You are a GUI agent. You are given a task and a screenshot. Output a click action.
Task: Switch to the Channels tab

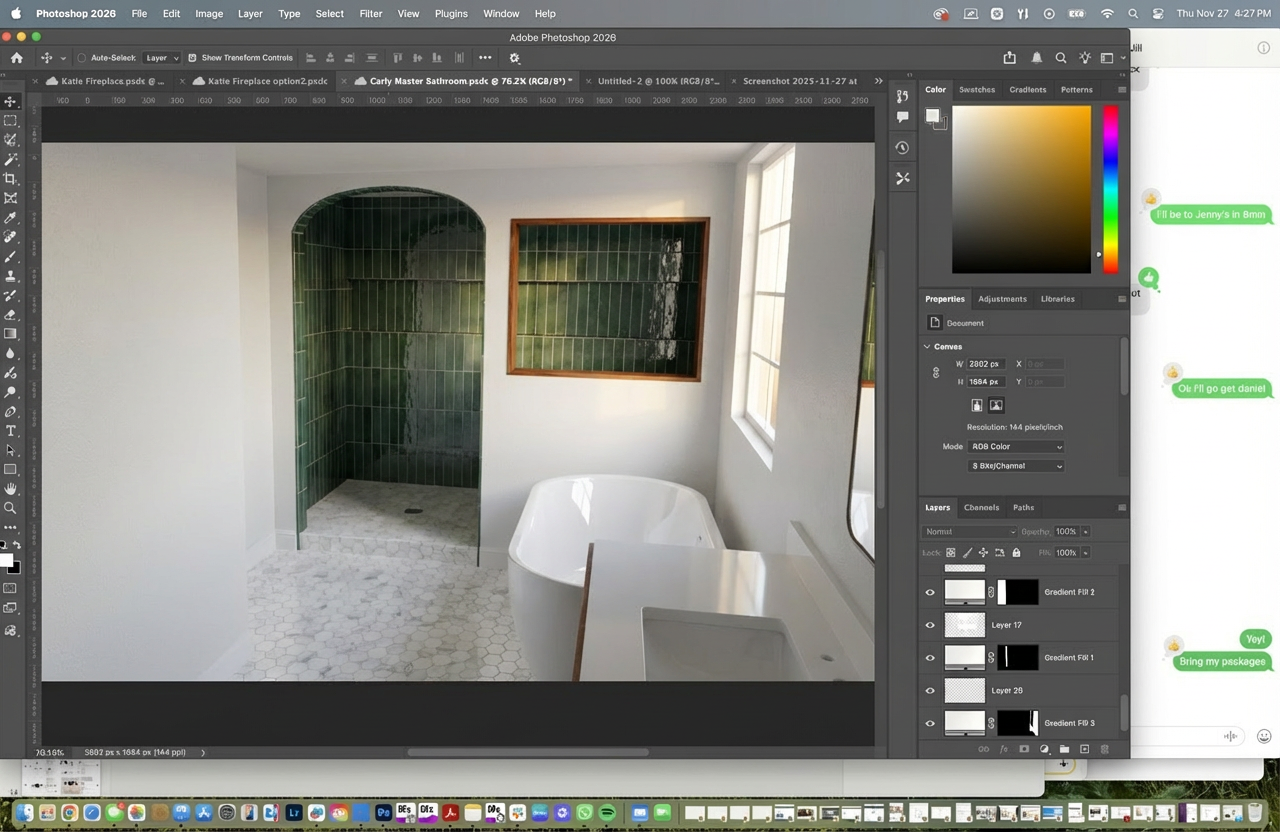tap(981, 508)
